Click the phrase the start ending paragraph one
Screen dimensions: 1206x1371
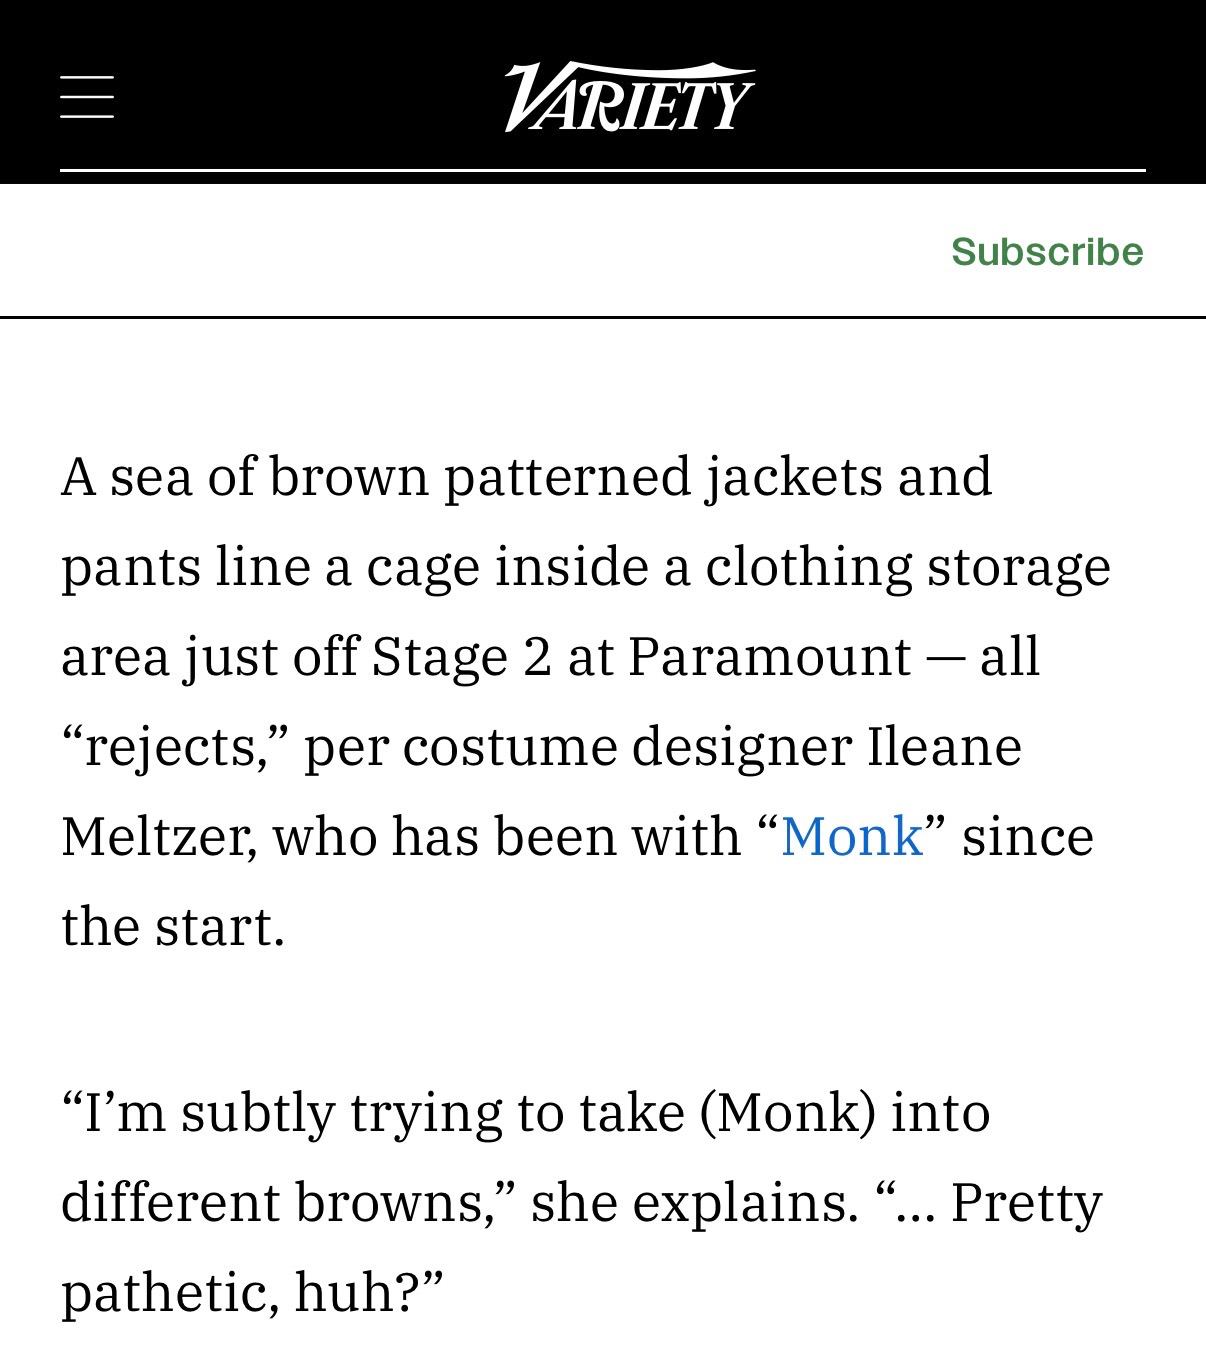coord(172,926)
